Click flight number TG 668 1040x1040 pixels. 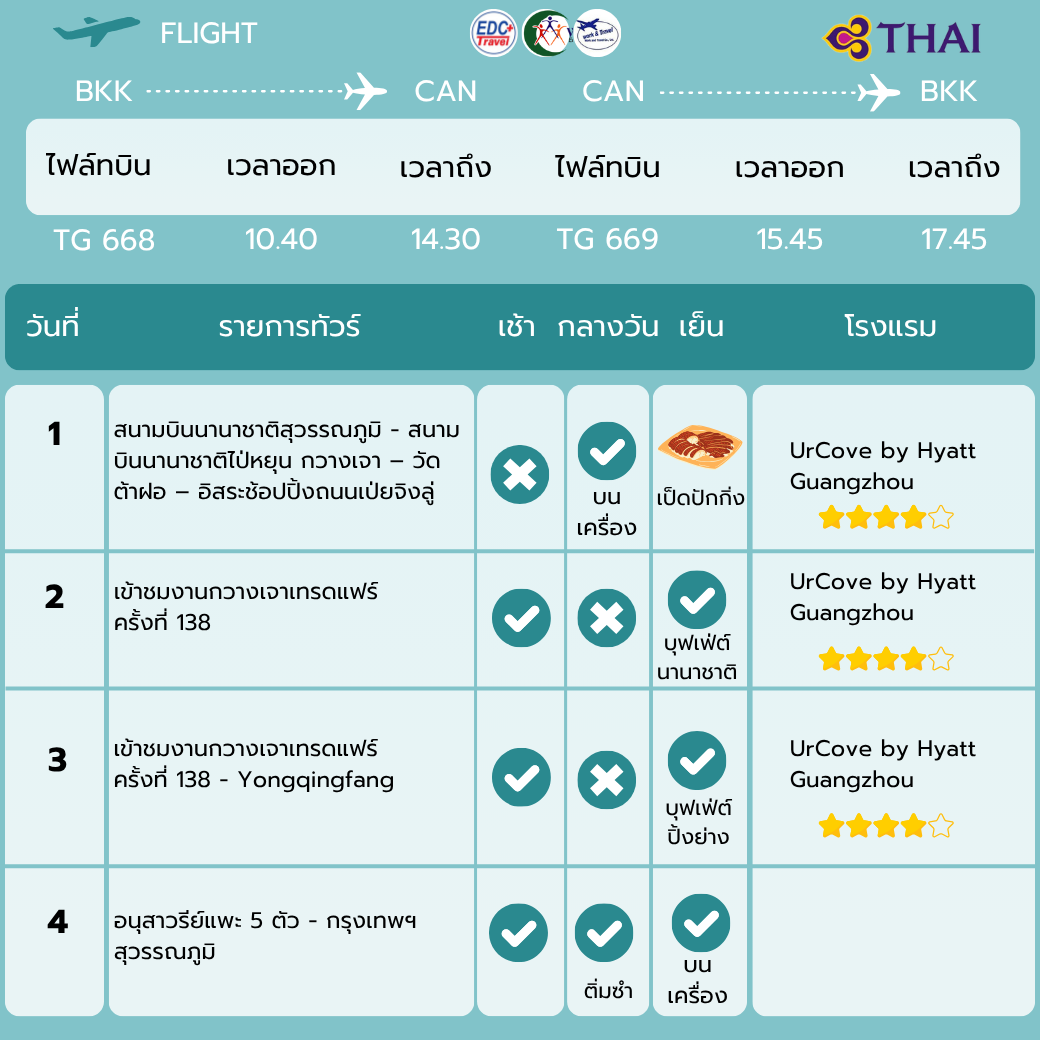pyautogui.click(x=104, y=240)
